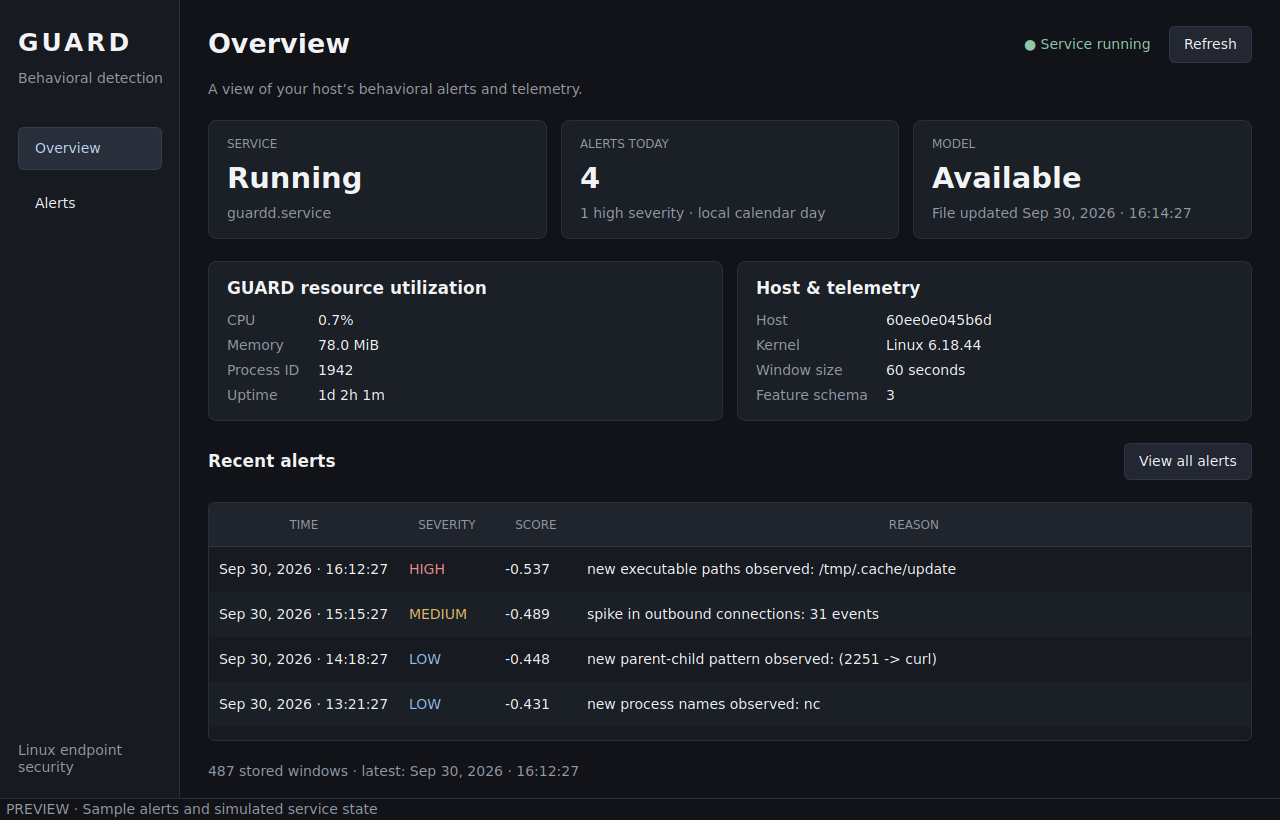Click the Process ID value 1942
The height and width of the screenshot is (820, 1280).
335,370
